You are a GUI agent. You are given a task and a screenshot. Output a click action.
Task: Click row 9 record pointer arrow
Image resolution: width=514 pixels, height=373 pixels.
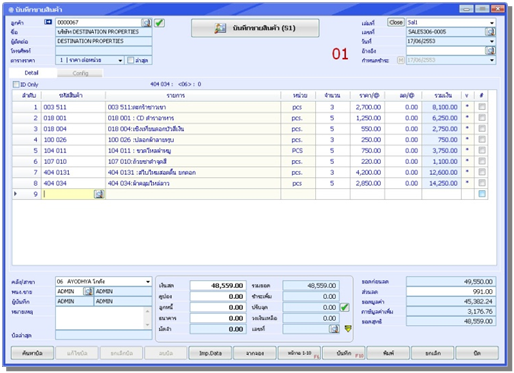point(15,194)
